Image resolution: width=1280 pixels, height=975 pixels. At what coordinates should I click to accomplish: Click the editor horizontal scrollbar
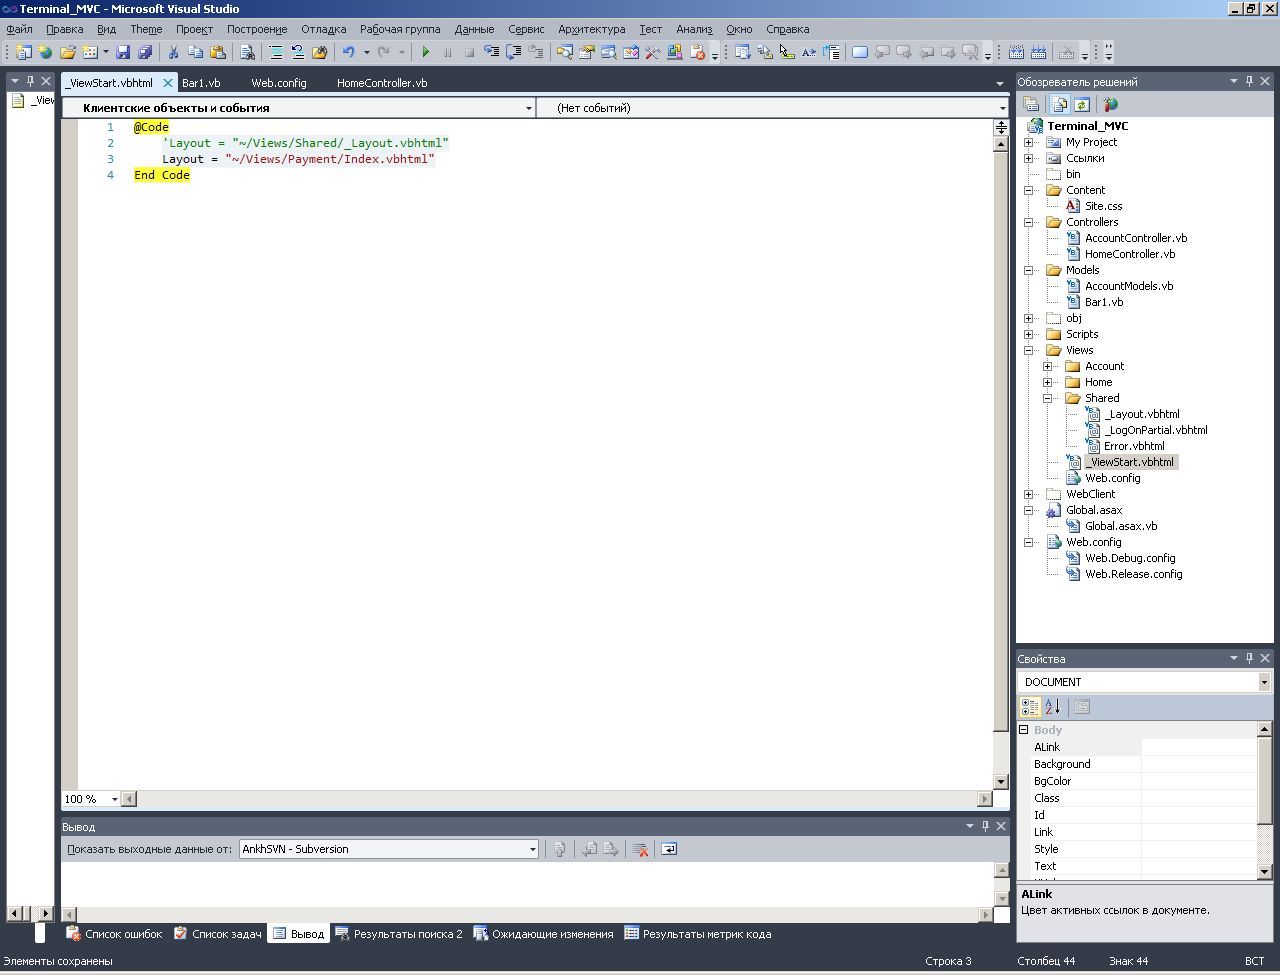[x=557, y=799]
